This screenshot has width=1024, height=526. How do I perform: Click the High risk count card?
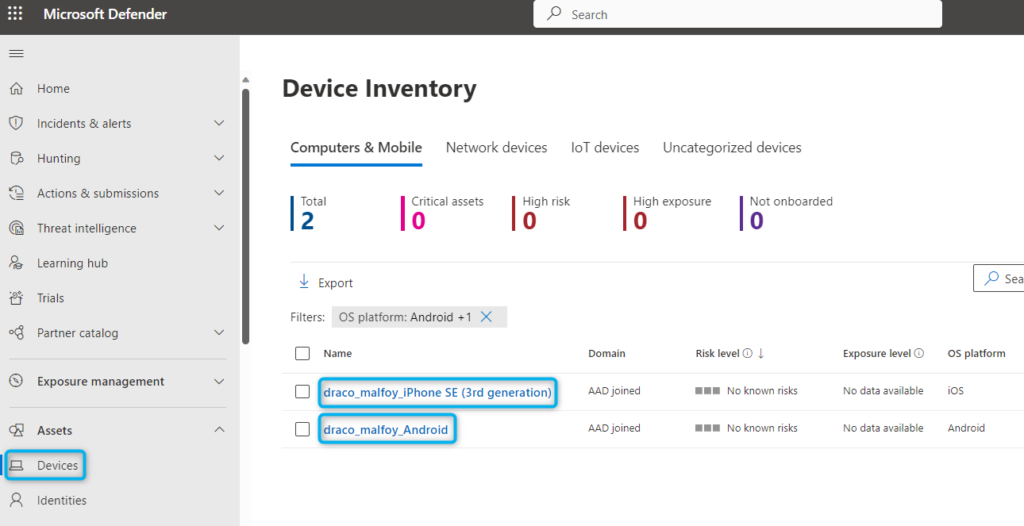(x=541, y=213)
